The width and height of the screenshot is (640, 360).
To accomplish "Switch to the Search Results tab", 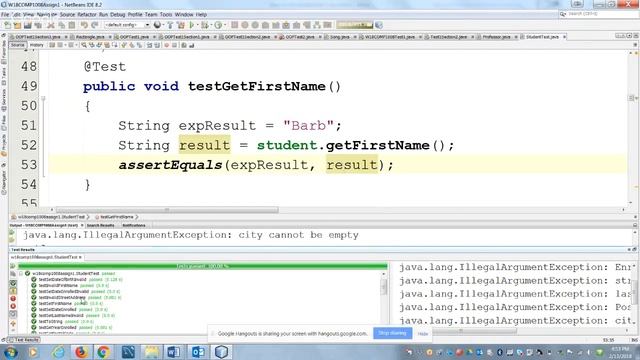I will [x=100, y=225].
